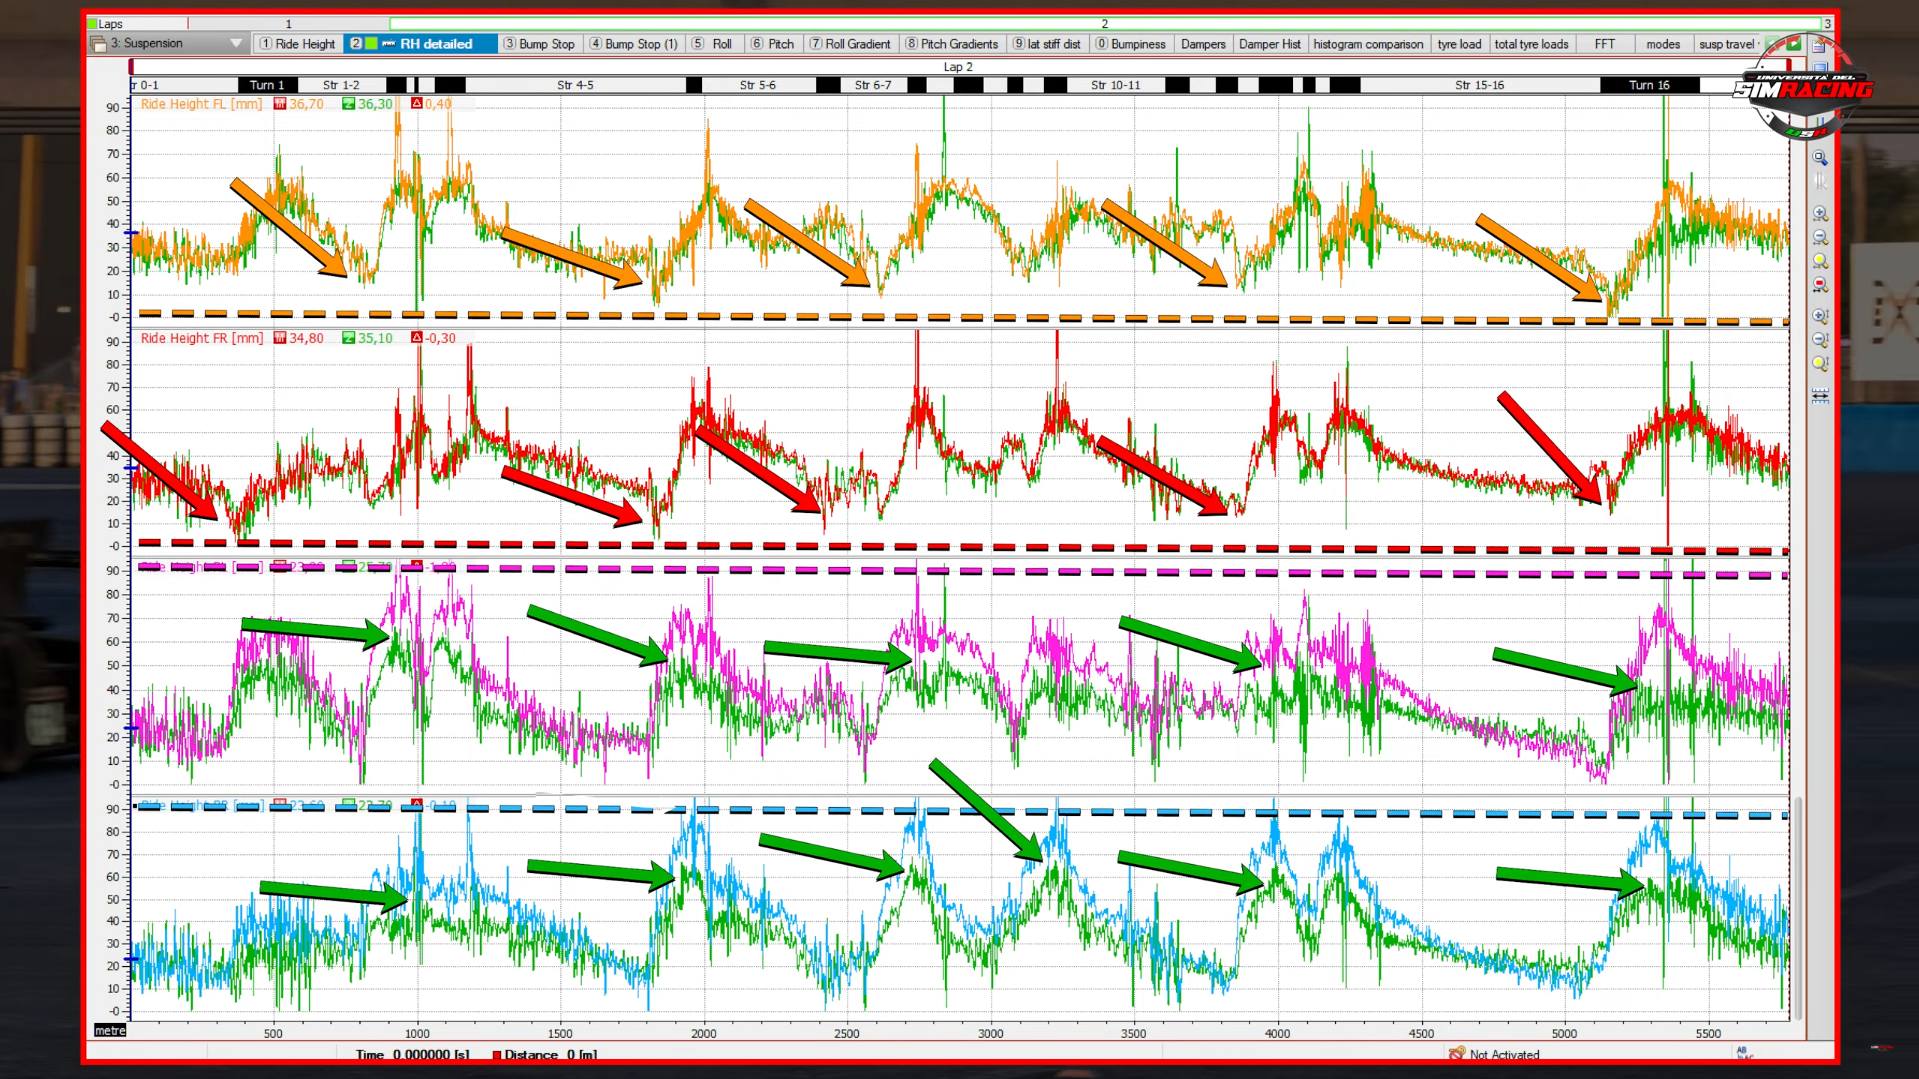Click the yellow horizontal zoom-to-fit magnifier
Viewport: 1919px width, 1079px height.
tap(1820, 262)
